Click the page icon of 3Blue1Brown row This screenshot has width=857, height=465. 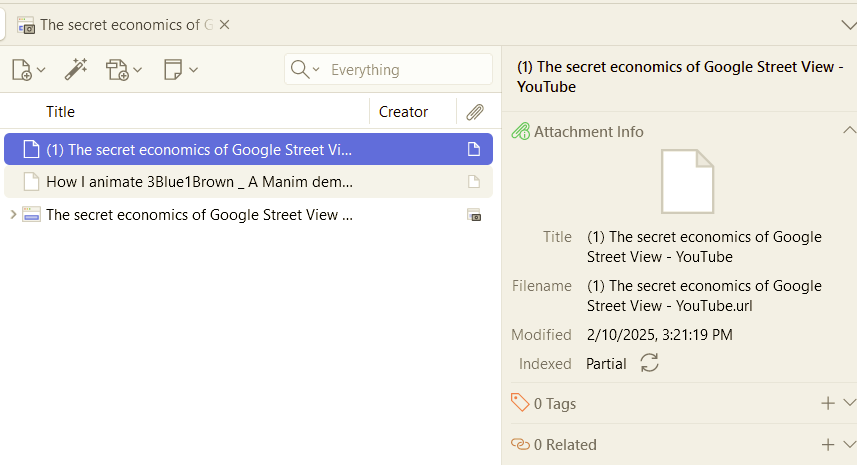click(x=31, y=182)
